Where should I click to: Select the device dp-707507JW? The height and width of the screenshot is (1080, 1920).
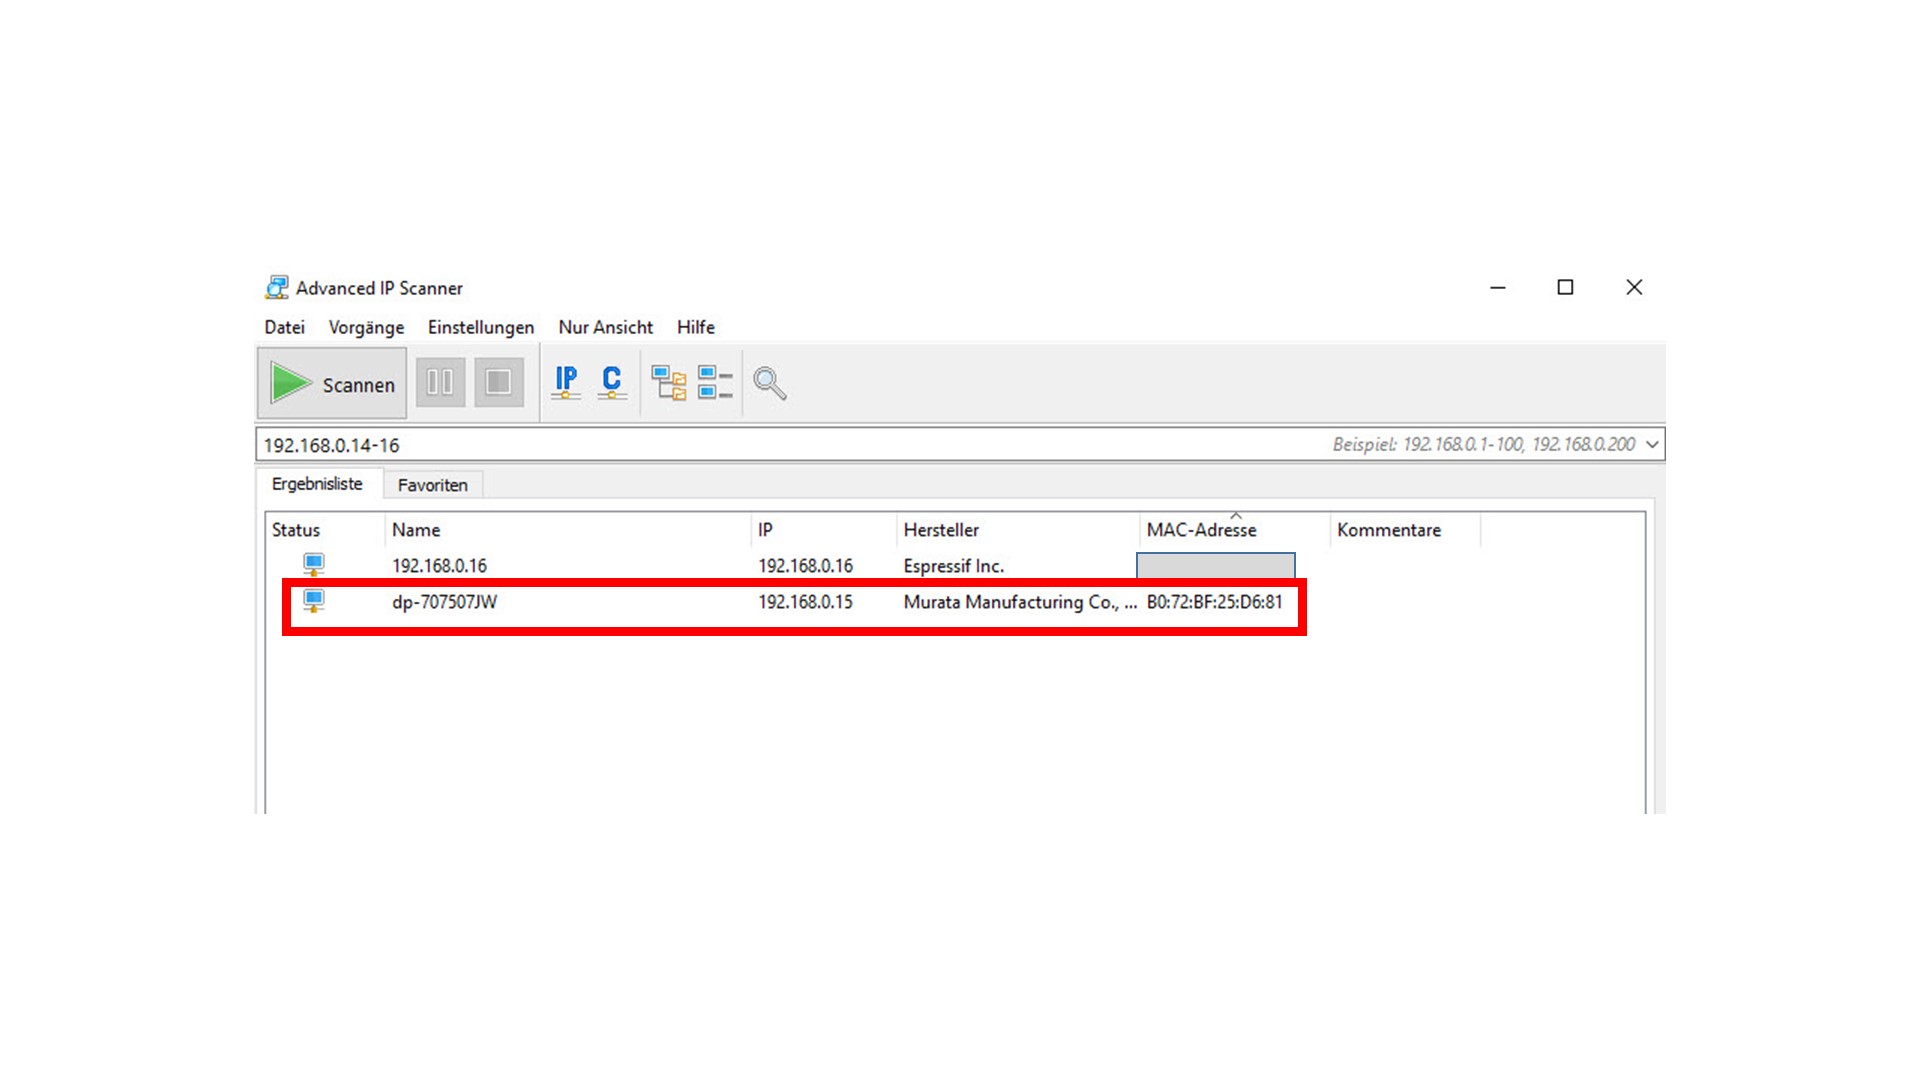coord(444,602)
